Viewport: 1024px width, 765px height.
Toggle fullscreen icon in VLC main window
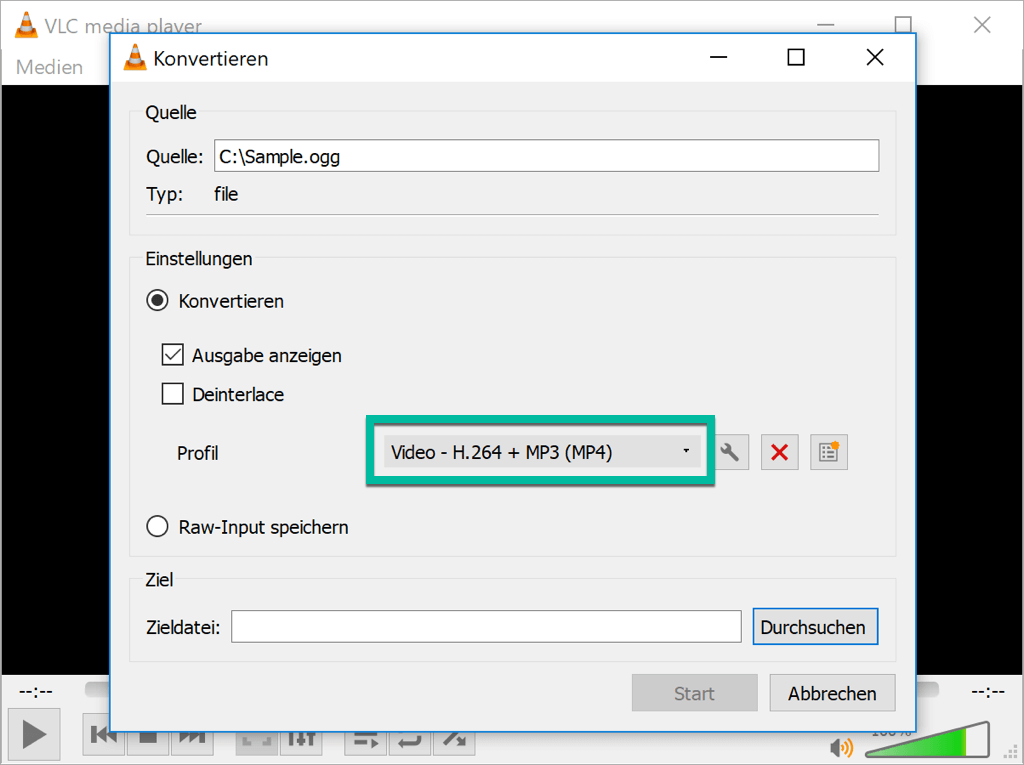click(x=257, y=740)
